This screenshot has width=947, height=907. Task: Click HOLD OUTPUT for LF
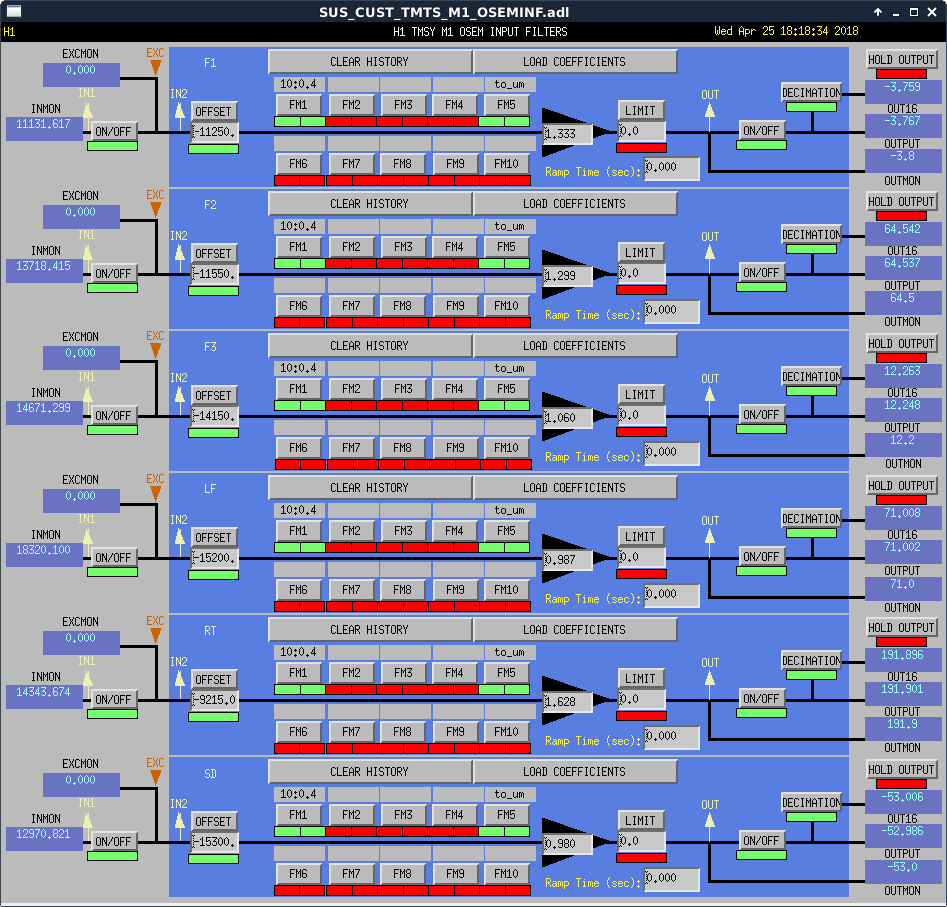coord(901,486)
